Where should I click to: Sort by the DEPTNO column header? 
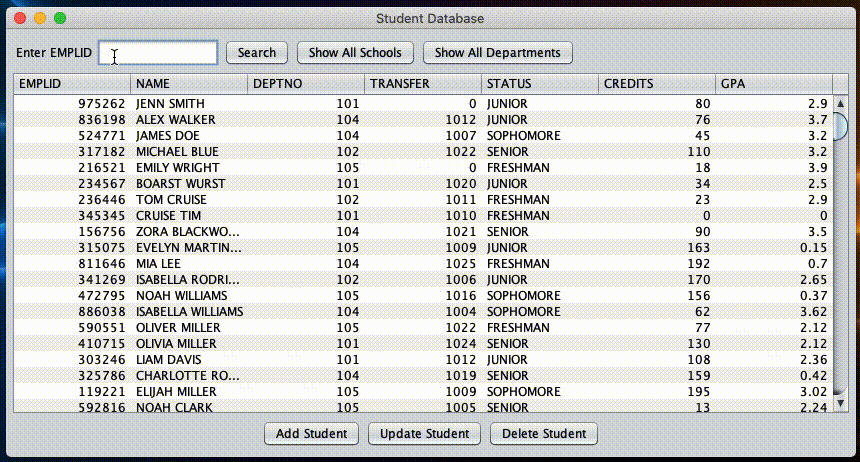point(306,84)
